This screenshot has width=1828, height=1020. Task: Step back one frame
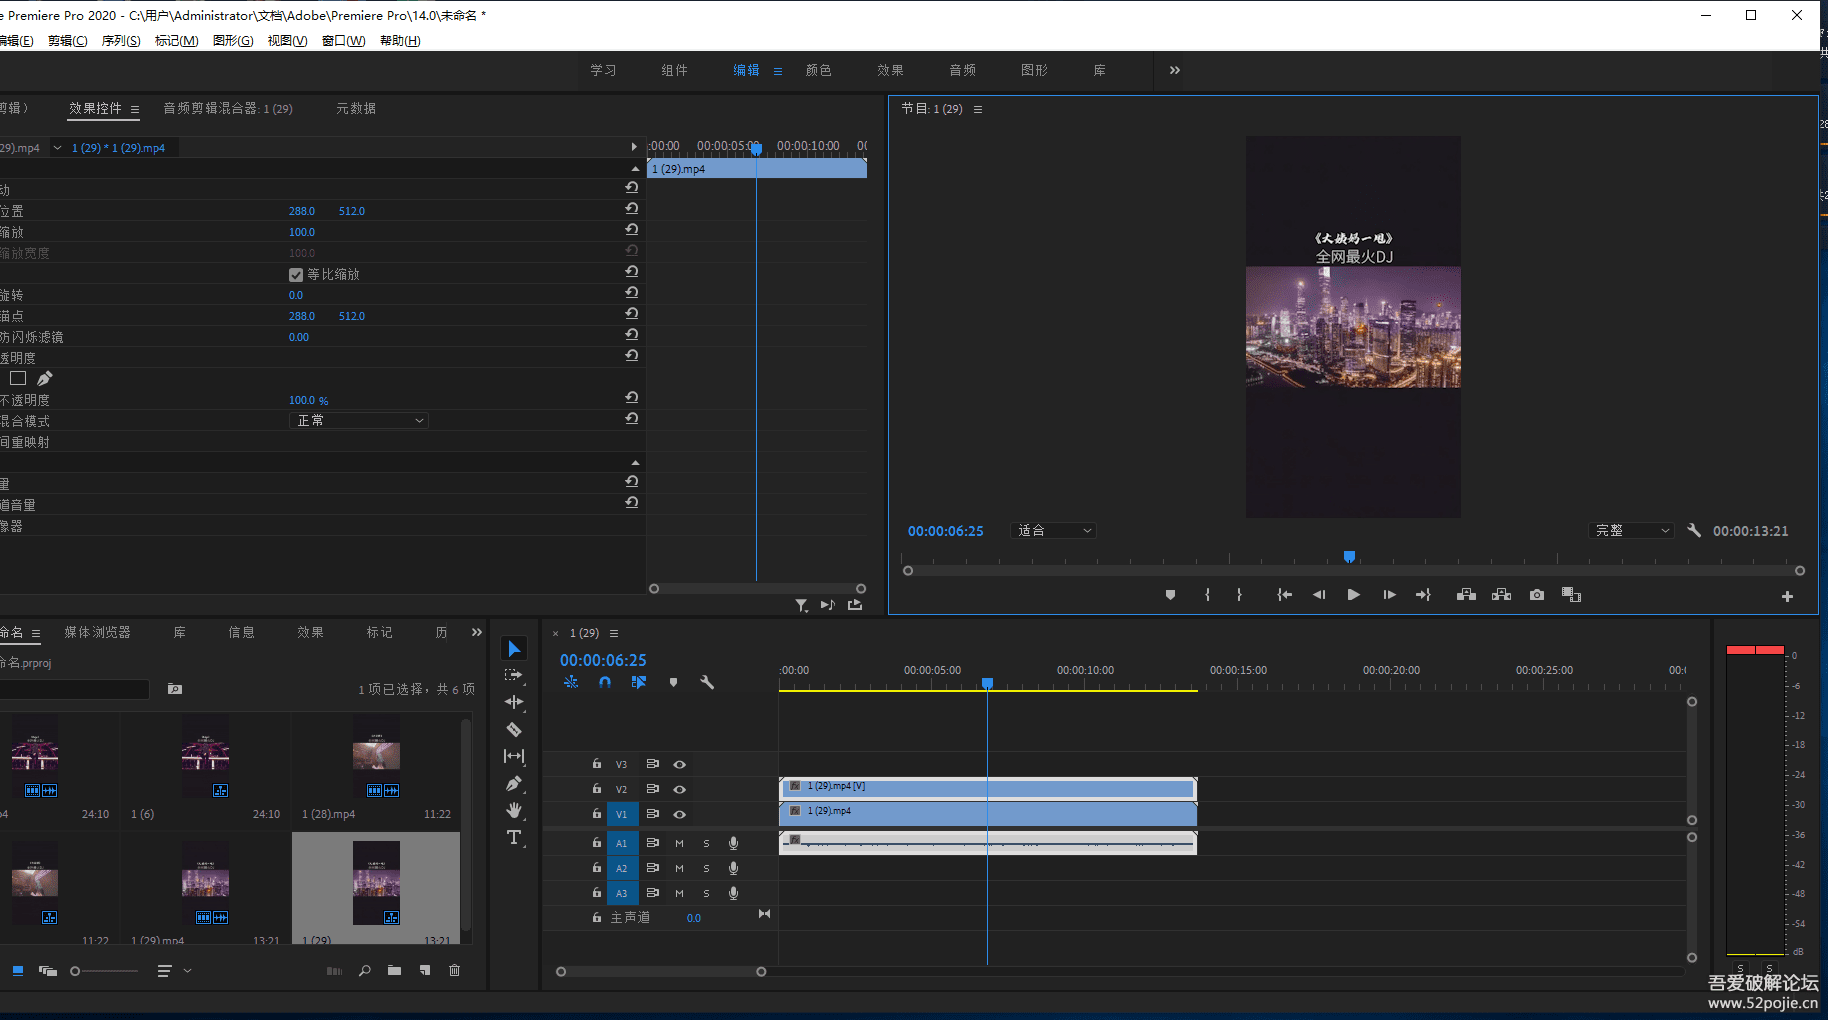coord(1319,595)
